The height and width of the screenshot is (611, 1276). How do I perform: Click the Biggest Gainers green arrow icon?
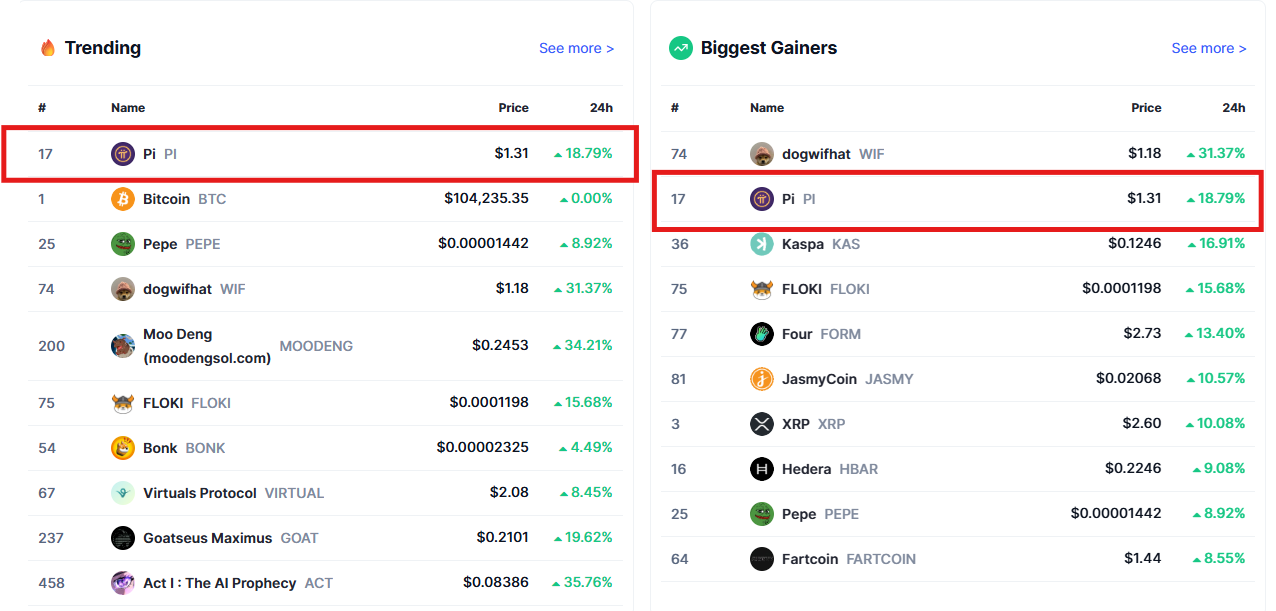tap(681, 48)
